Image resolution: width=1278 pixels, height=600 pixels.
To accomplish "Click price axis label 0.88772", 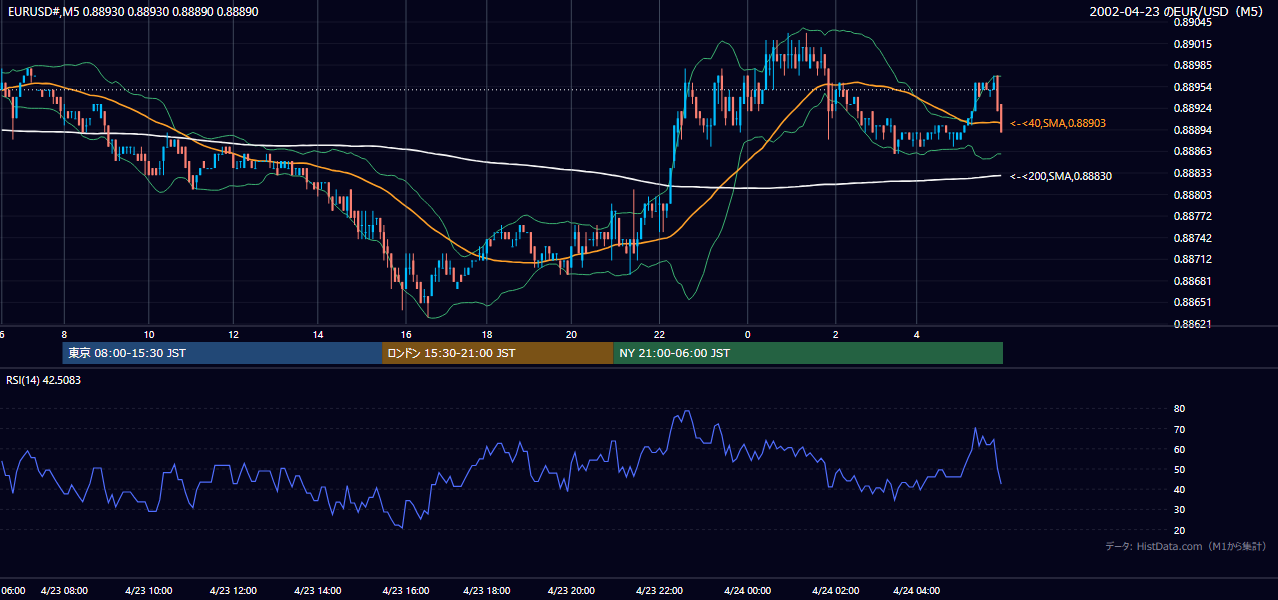I will 1193,216.
